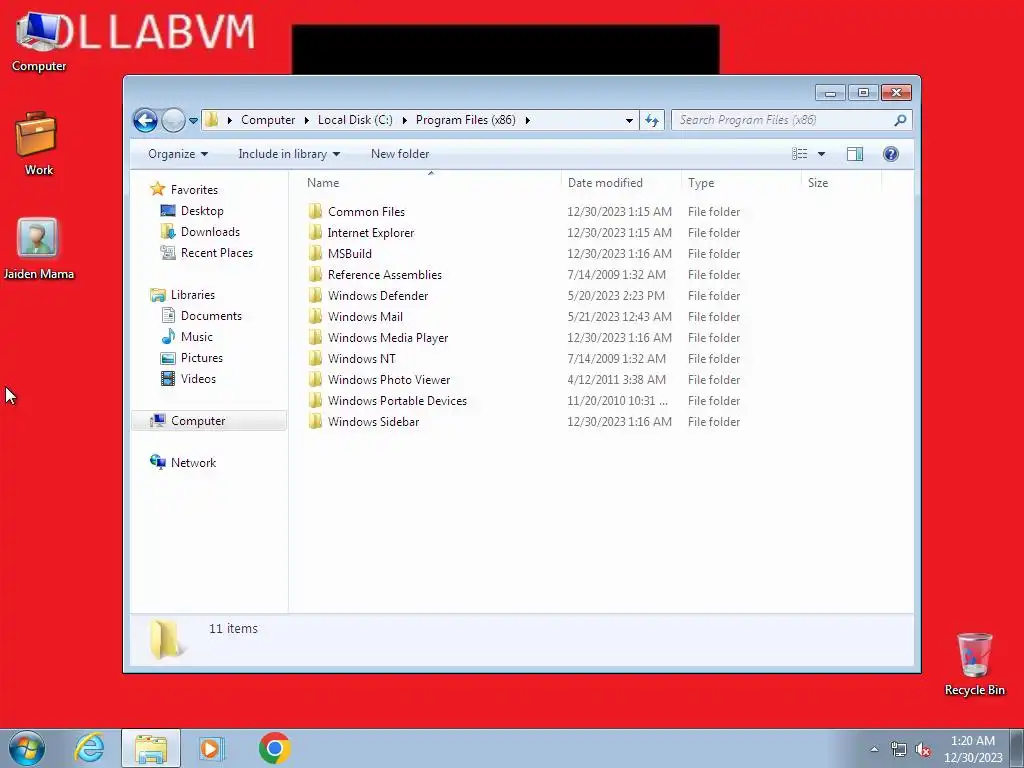Open Network in navigation pane
1024x768 pixels.
coord(193,462)
